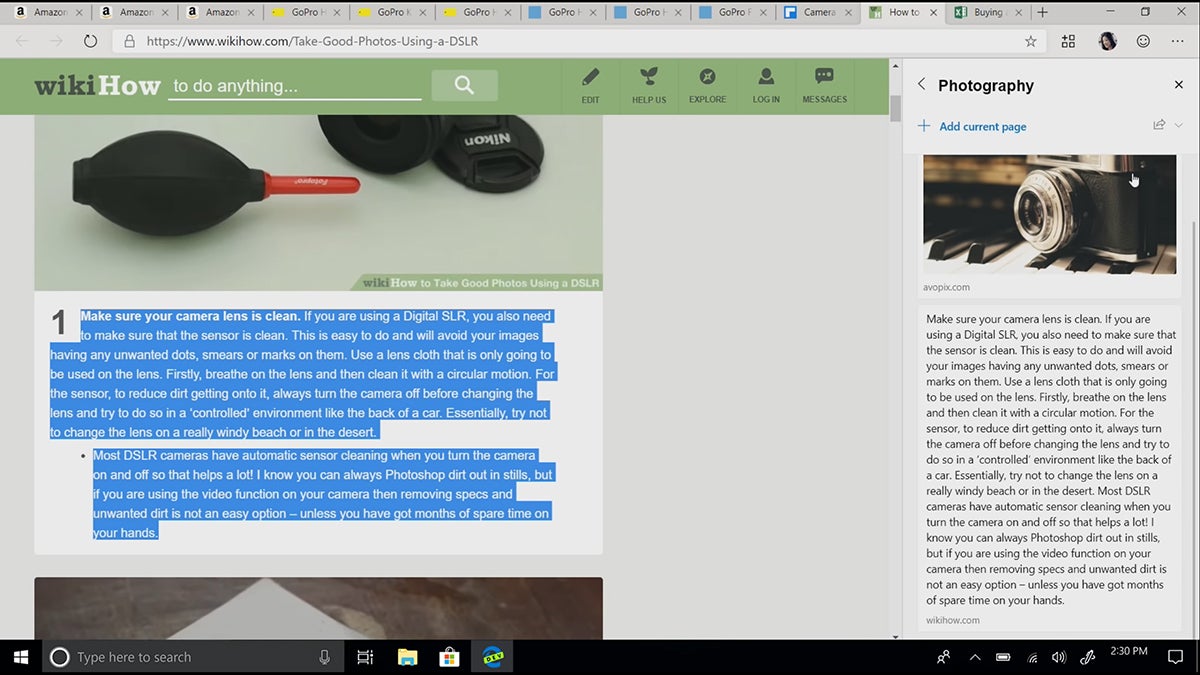Click the Add current page link

[x=984, y=126]
